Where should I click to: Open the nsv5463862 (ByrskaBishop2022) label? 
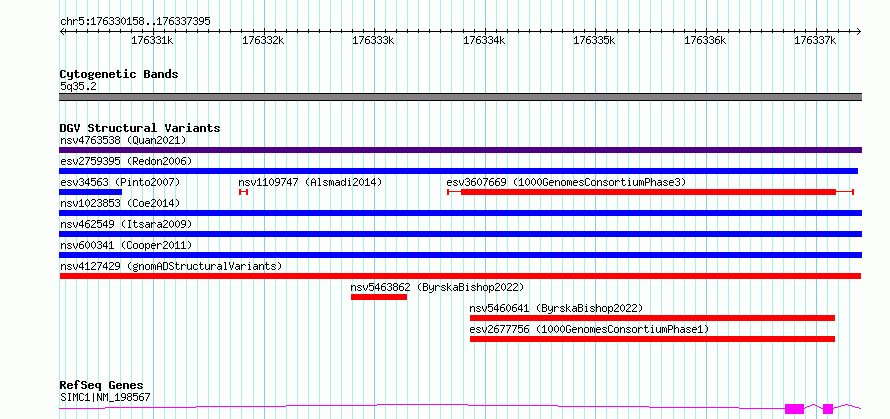click(x=437, y=287)
